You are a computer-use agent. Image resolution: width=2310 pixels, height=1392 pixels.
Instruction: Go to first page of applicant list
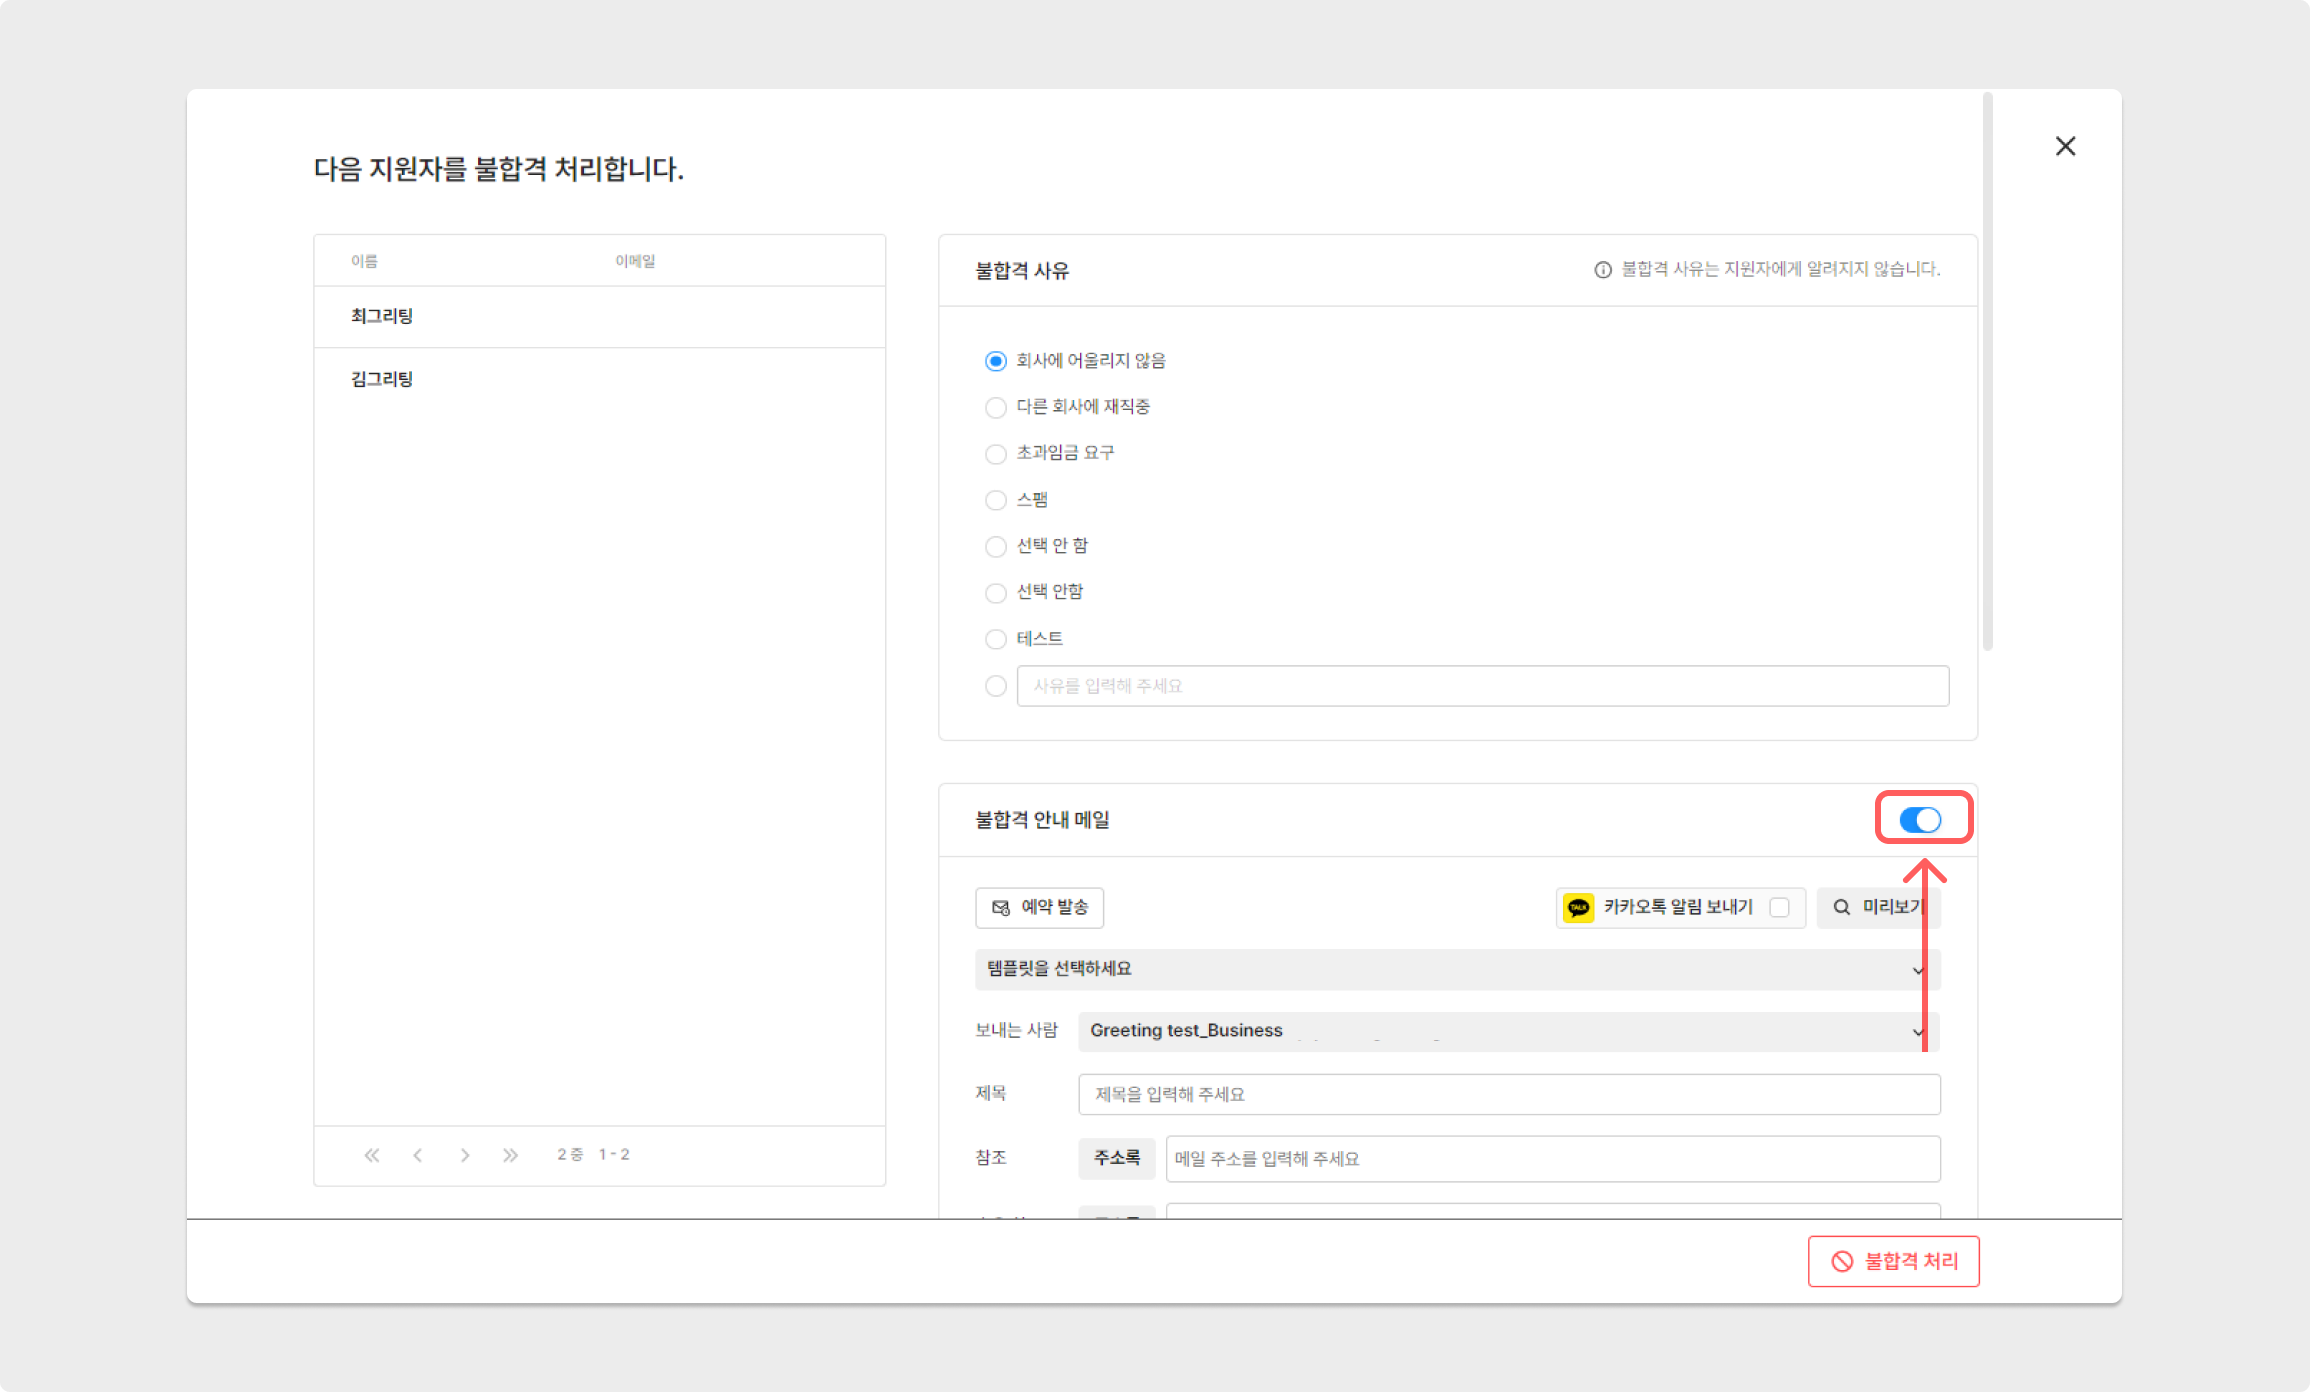[x=372, y=1155]
